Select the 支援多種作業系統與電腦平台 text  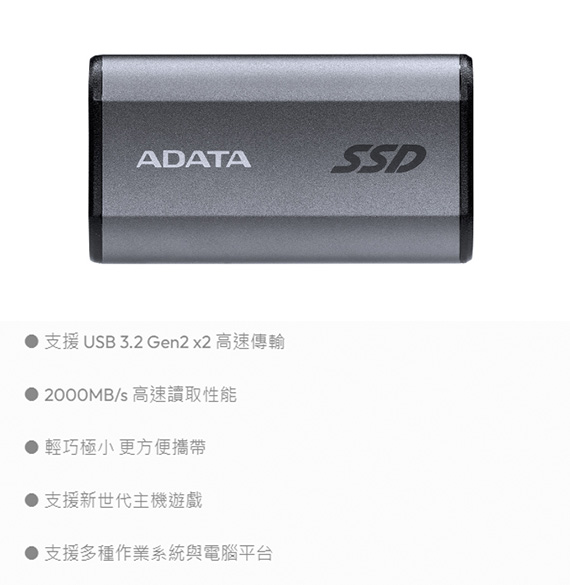pyautogui.click(x=159, y=553)
